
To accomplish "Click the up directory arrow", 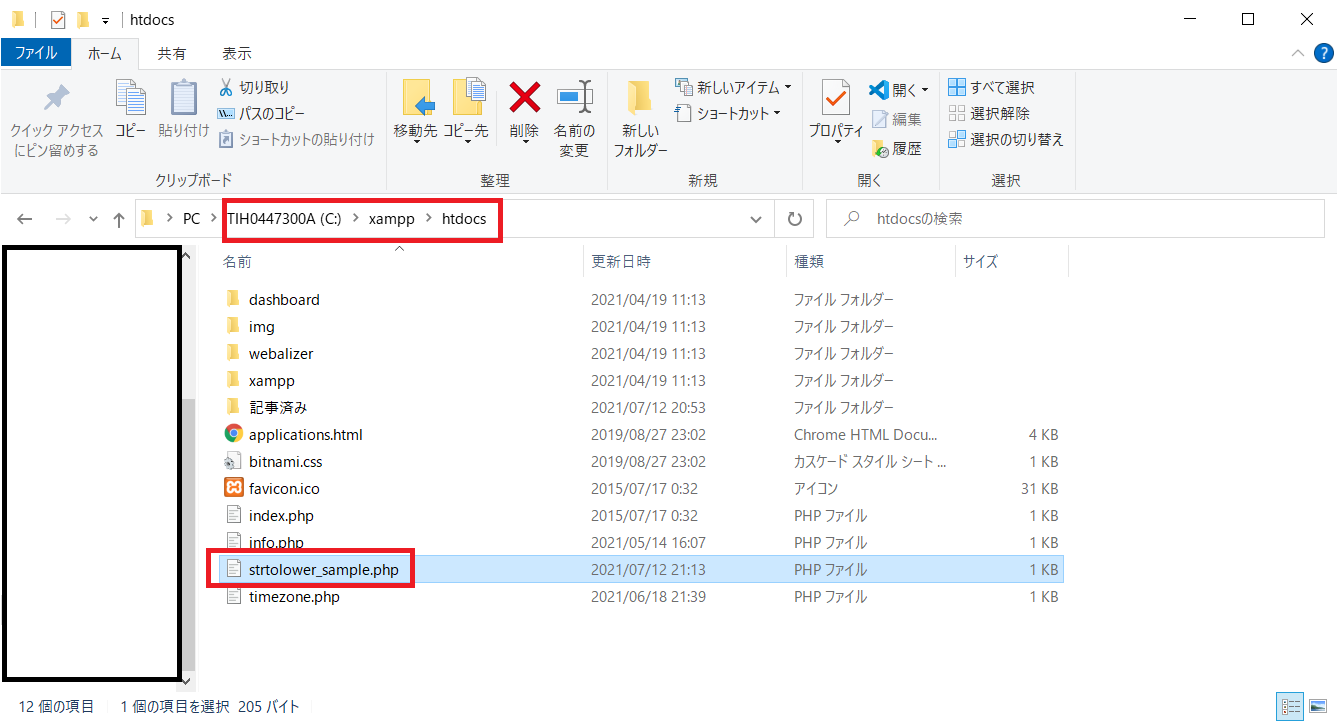I will [119, 219].
